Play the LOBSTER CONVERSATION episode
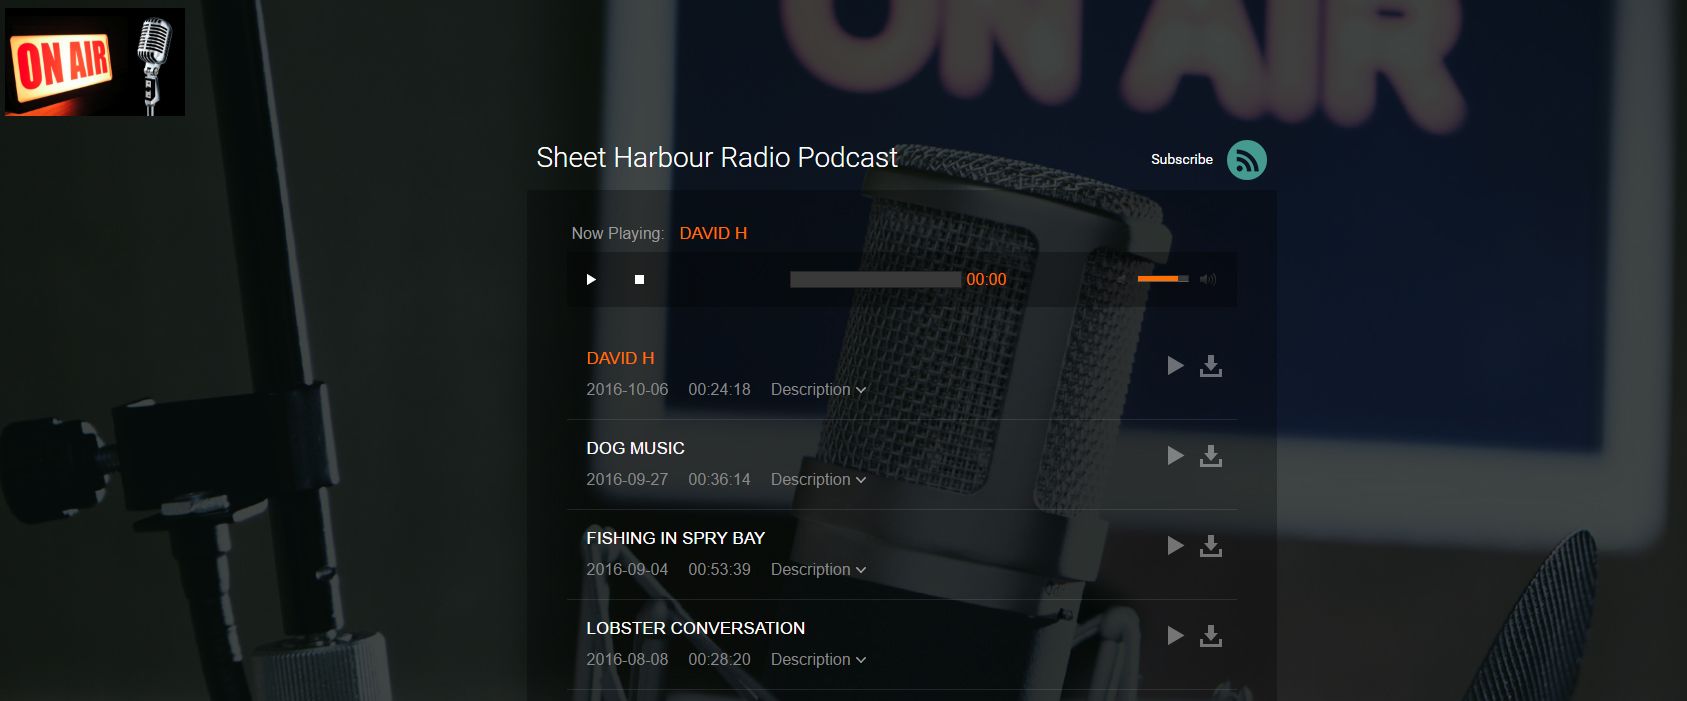This screenshot has width=1687, height=701. pyautogui.click(x=1176, y=636)
